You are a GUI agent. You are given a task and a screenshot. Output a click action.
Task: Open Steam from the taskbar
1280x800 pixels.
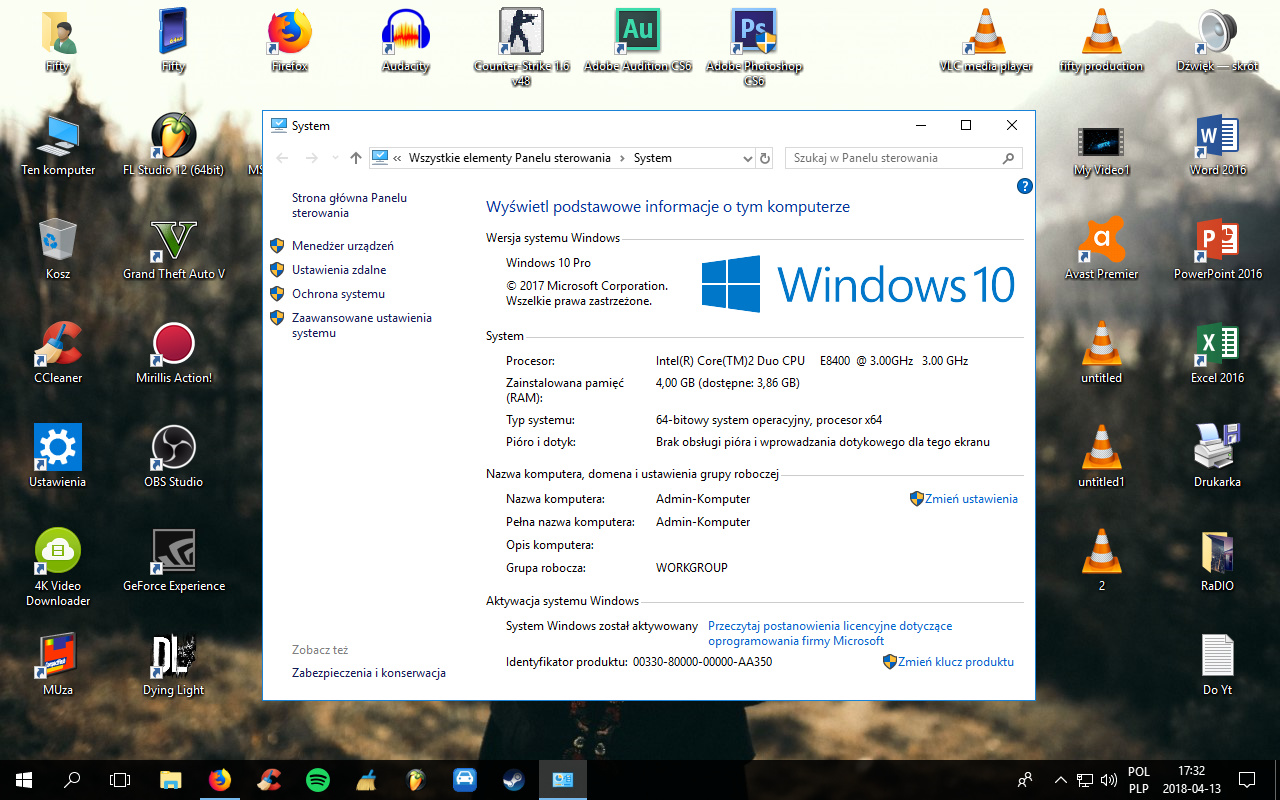click(x=513, y=779)
